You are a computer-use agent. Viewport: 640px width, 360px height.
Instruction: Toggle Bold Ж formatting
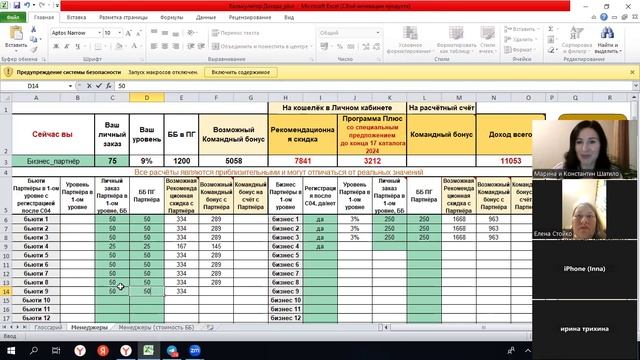pyautogui.click(x=56, y=47)
